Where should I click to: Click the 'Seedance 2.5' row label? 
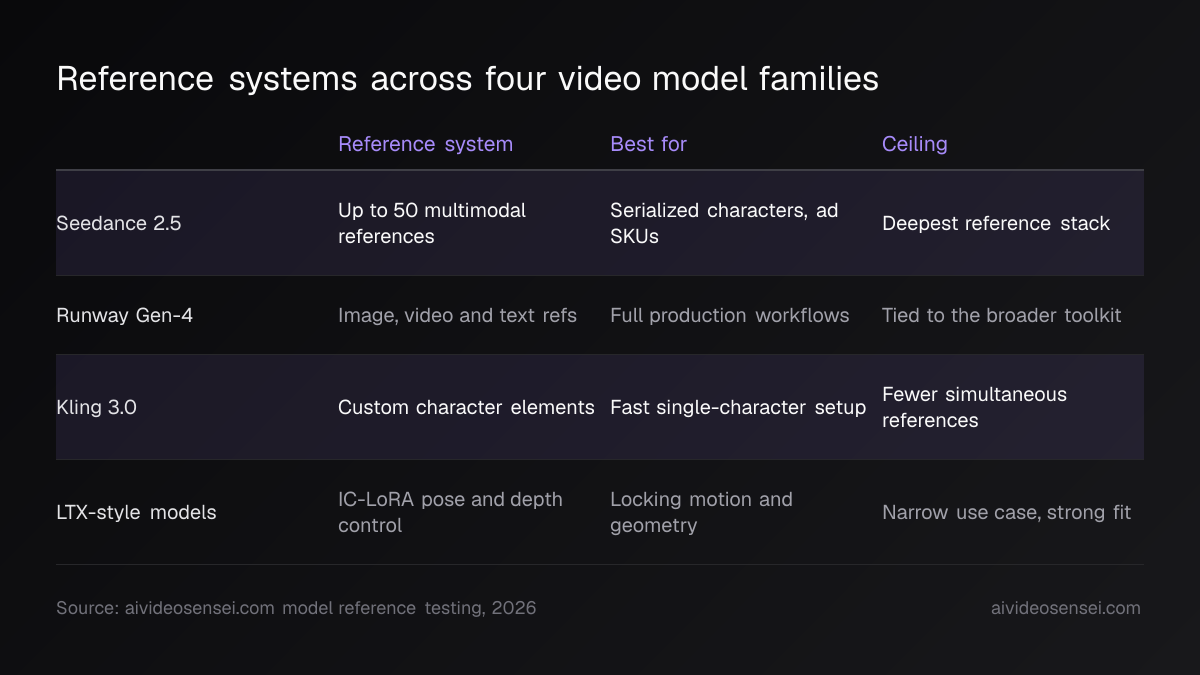(x=119, y=223)
